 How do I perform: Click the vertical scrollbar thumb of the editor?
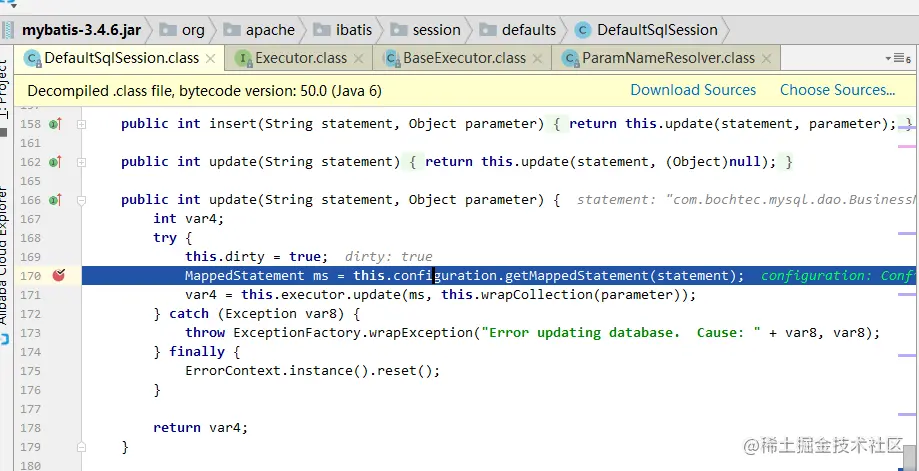point(909,458)
